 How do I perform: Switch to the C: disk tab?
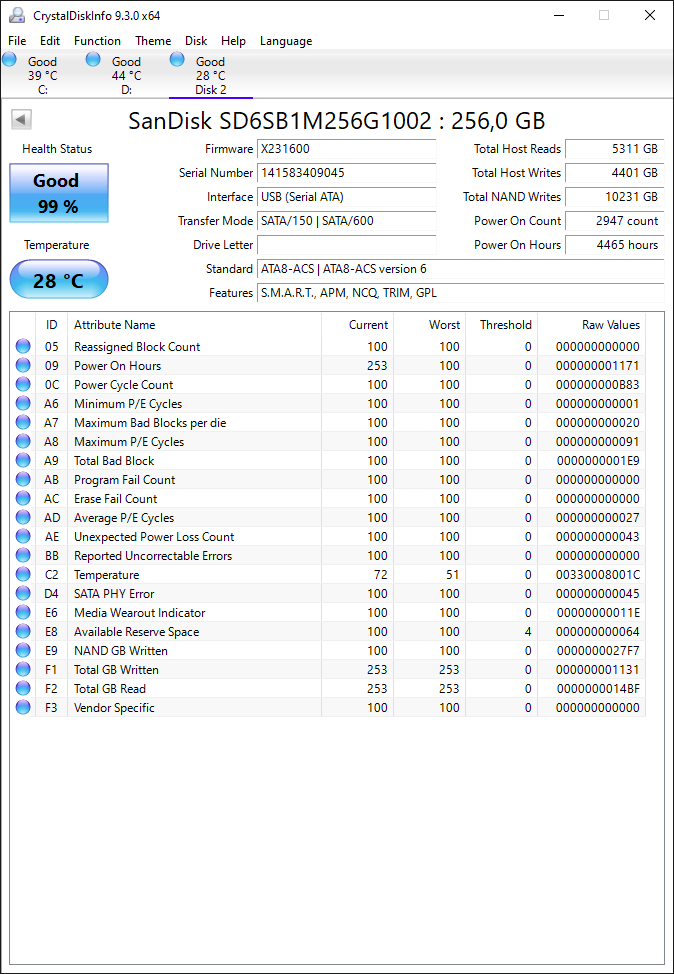[42, 75]
